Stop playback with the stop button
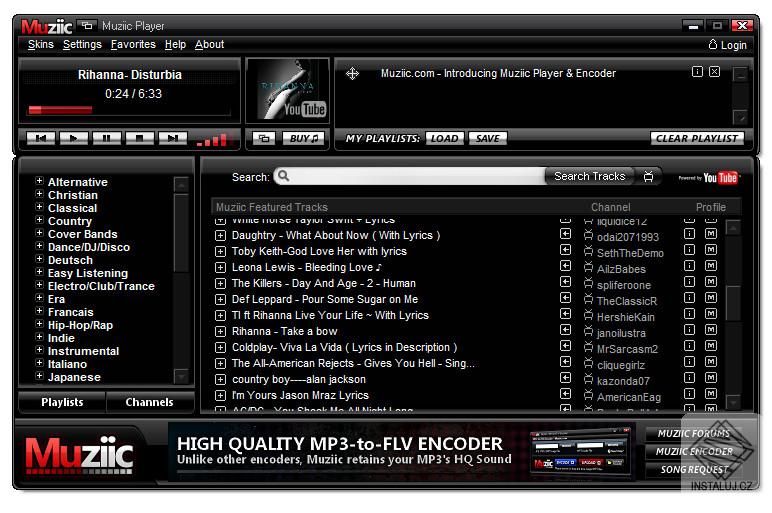This screenshot has height=513, width=772. (139, 138)
